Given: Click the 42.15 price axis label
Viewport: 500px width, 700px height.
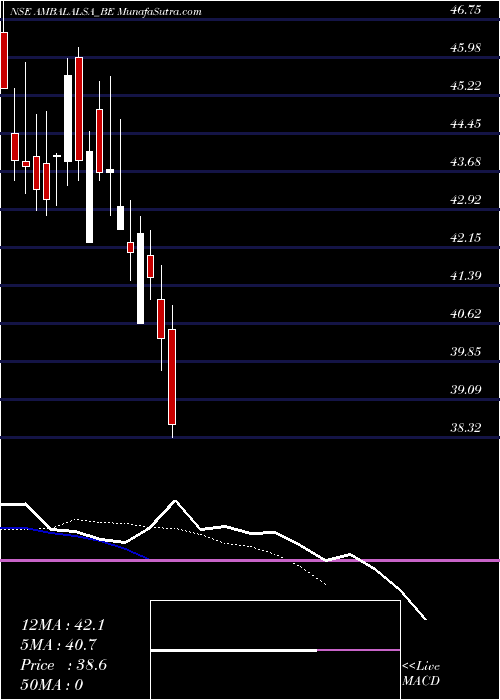Looking at the screenshot, I should coord(466,238).
